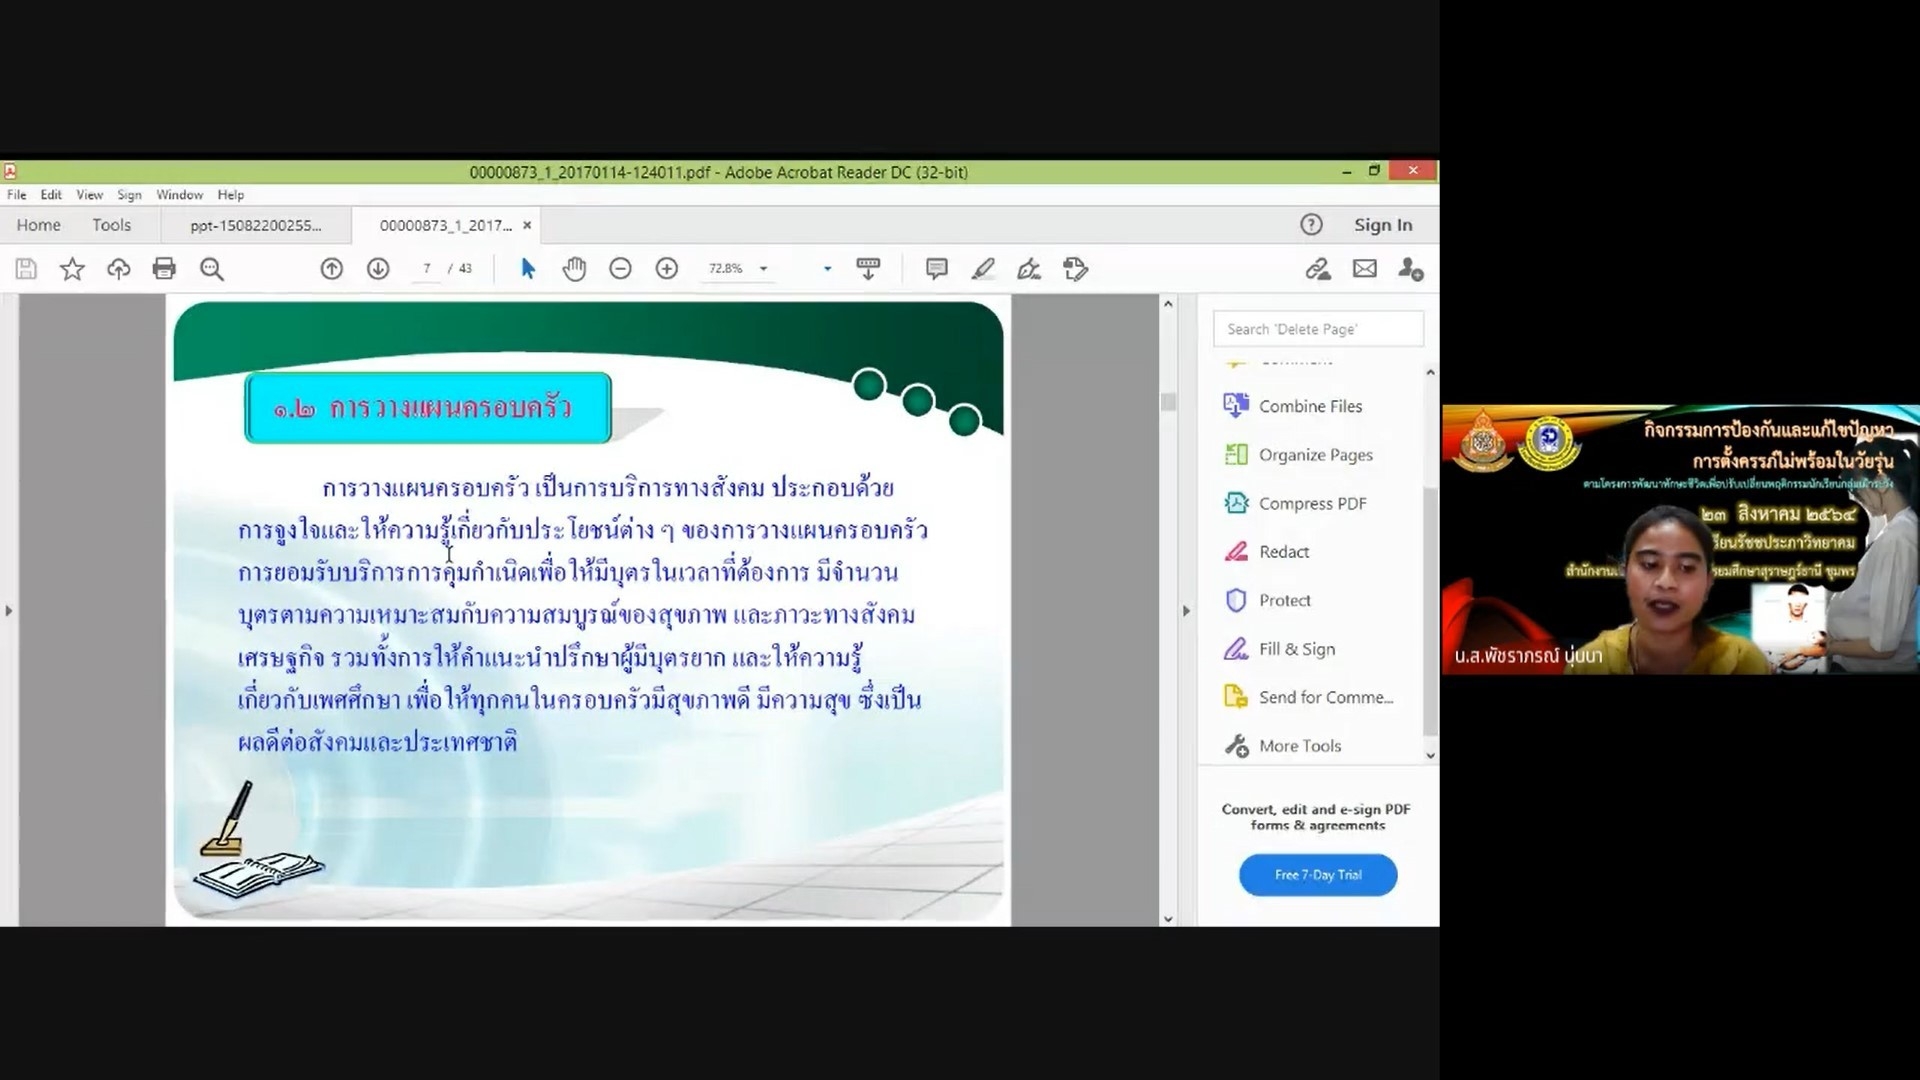Click the document's vertical scrollbar thumb

click(1168, 402)
